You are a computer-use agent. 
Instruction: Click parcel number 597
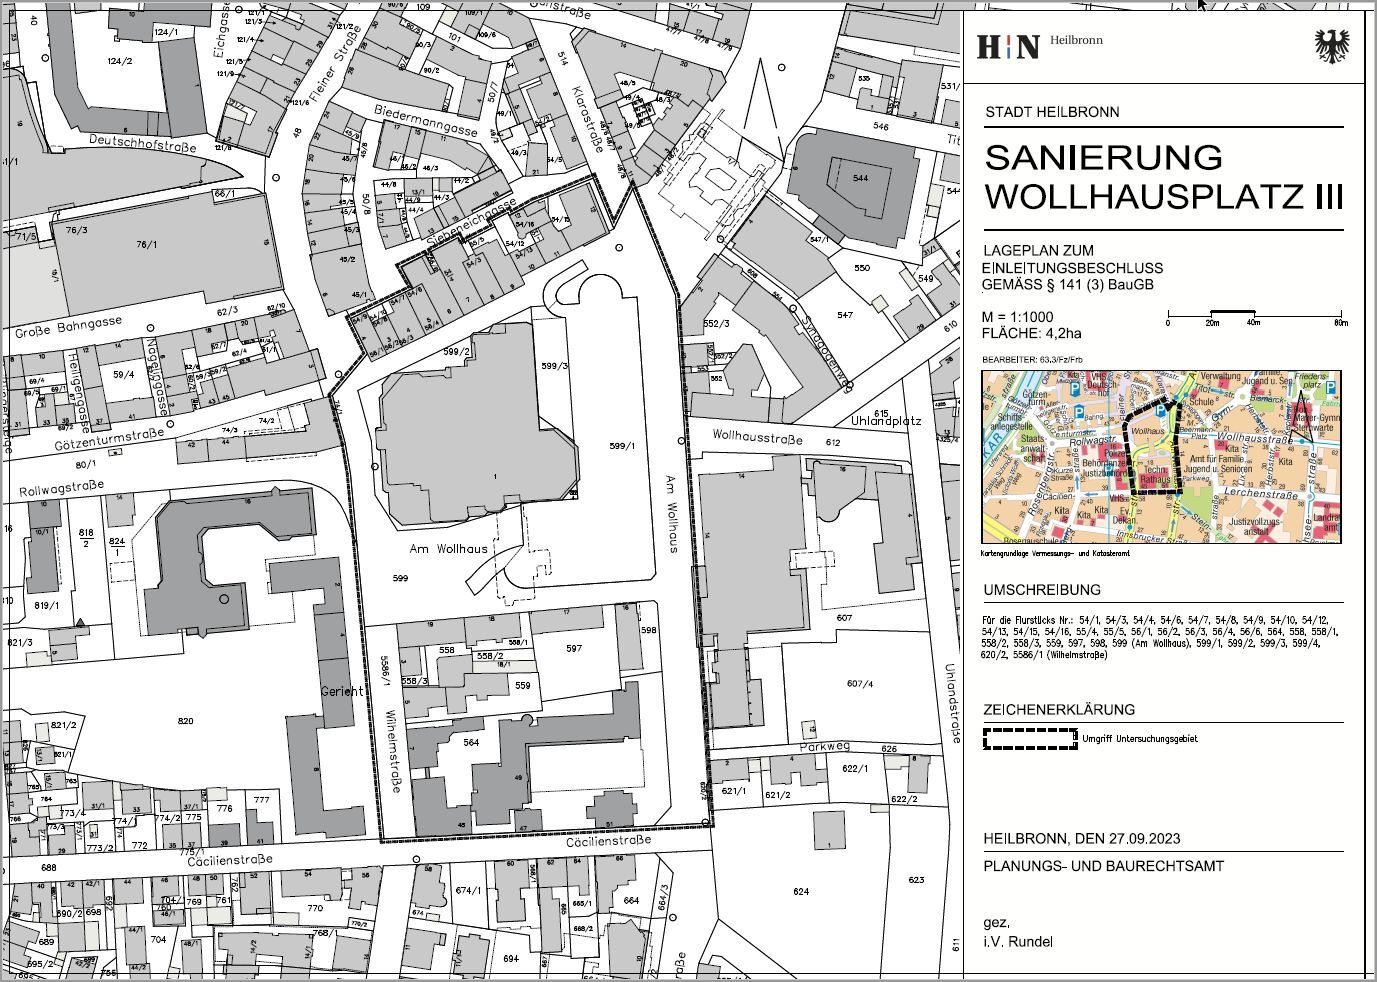[x=573, y=648]
